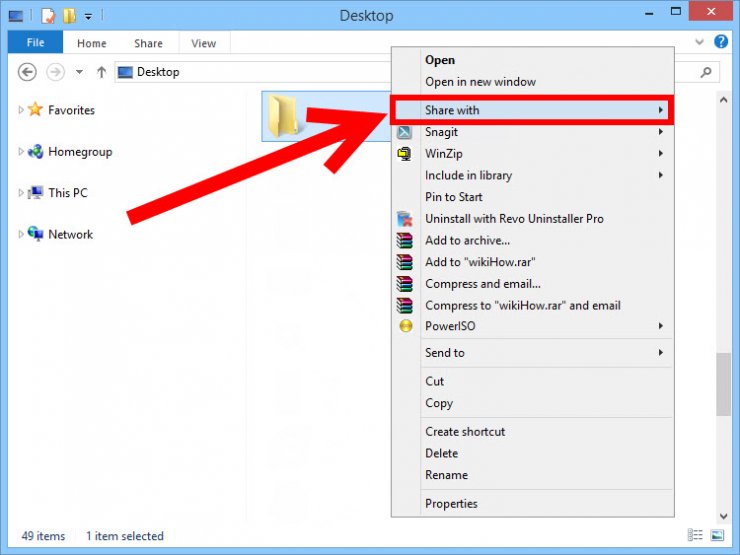Choose Compress and email...
The image size is (740, 555).
pos(532,284)
